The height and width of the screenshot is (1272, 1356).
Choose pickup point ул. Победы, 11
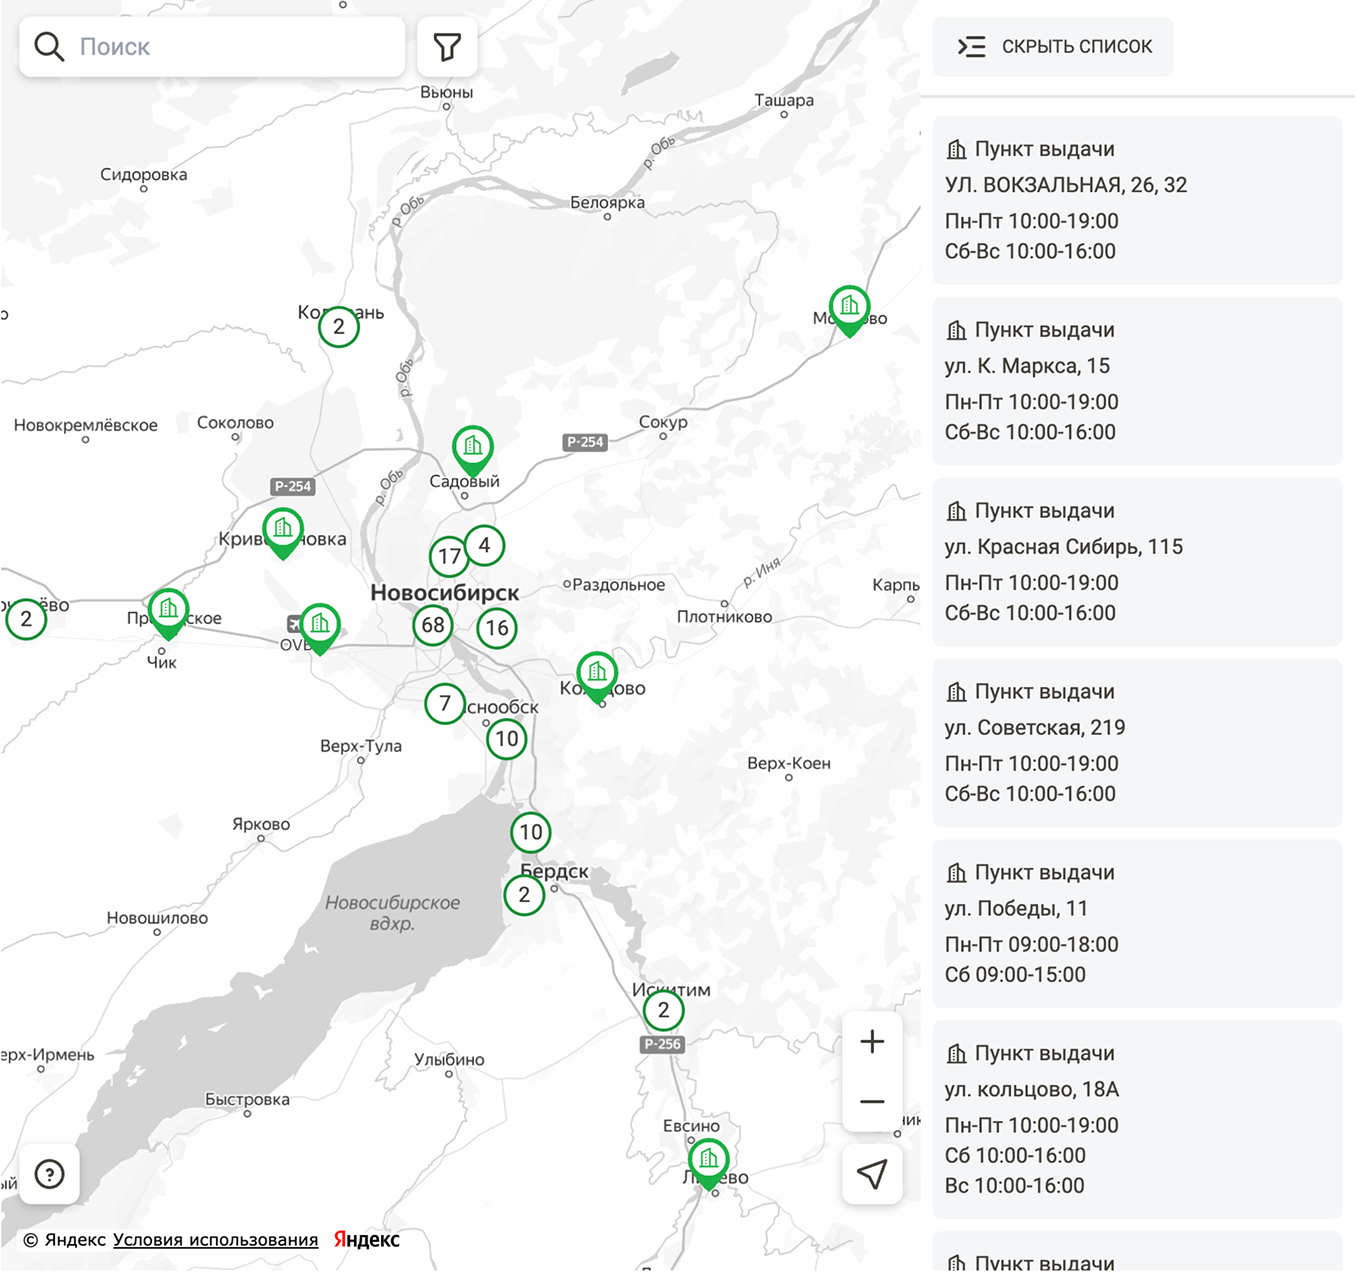point(1137,924)
